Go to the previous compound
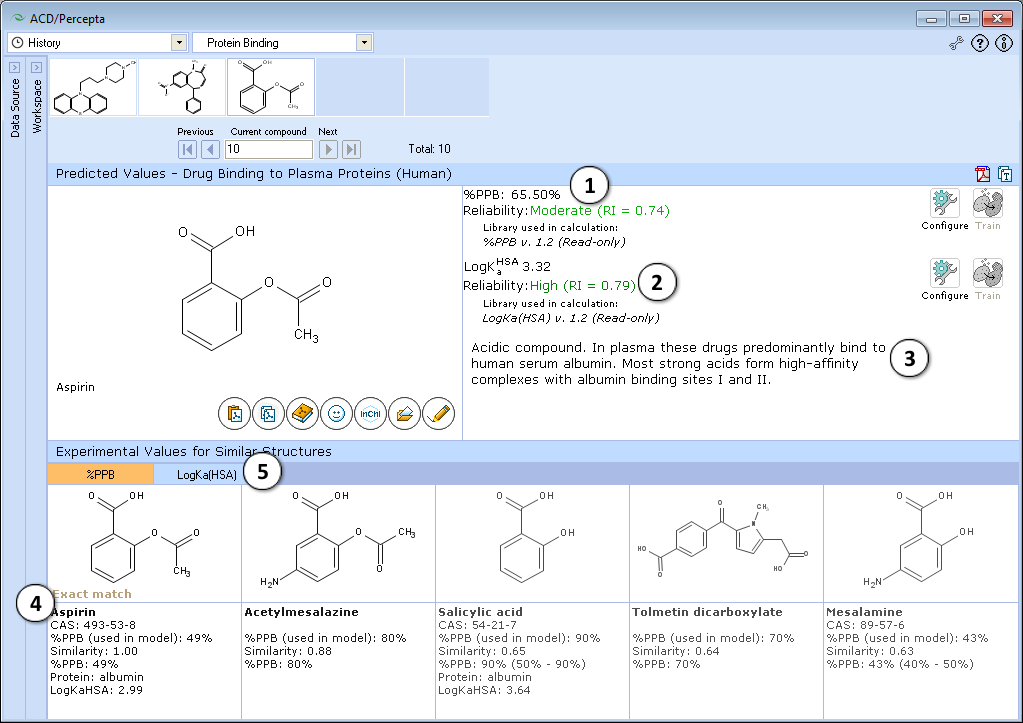The image size is (1023, 723). coord(210,149)
